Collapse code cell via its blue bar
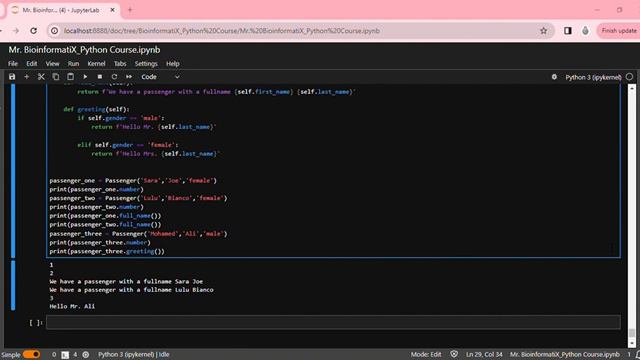The height and width of the screenshot is (360, 640). [x=13, y=171]
